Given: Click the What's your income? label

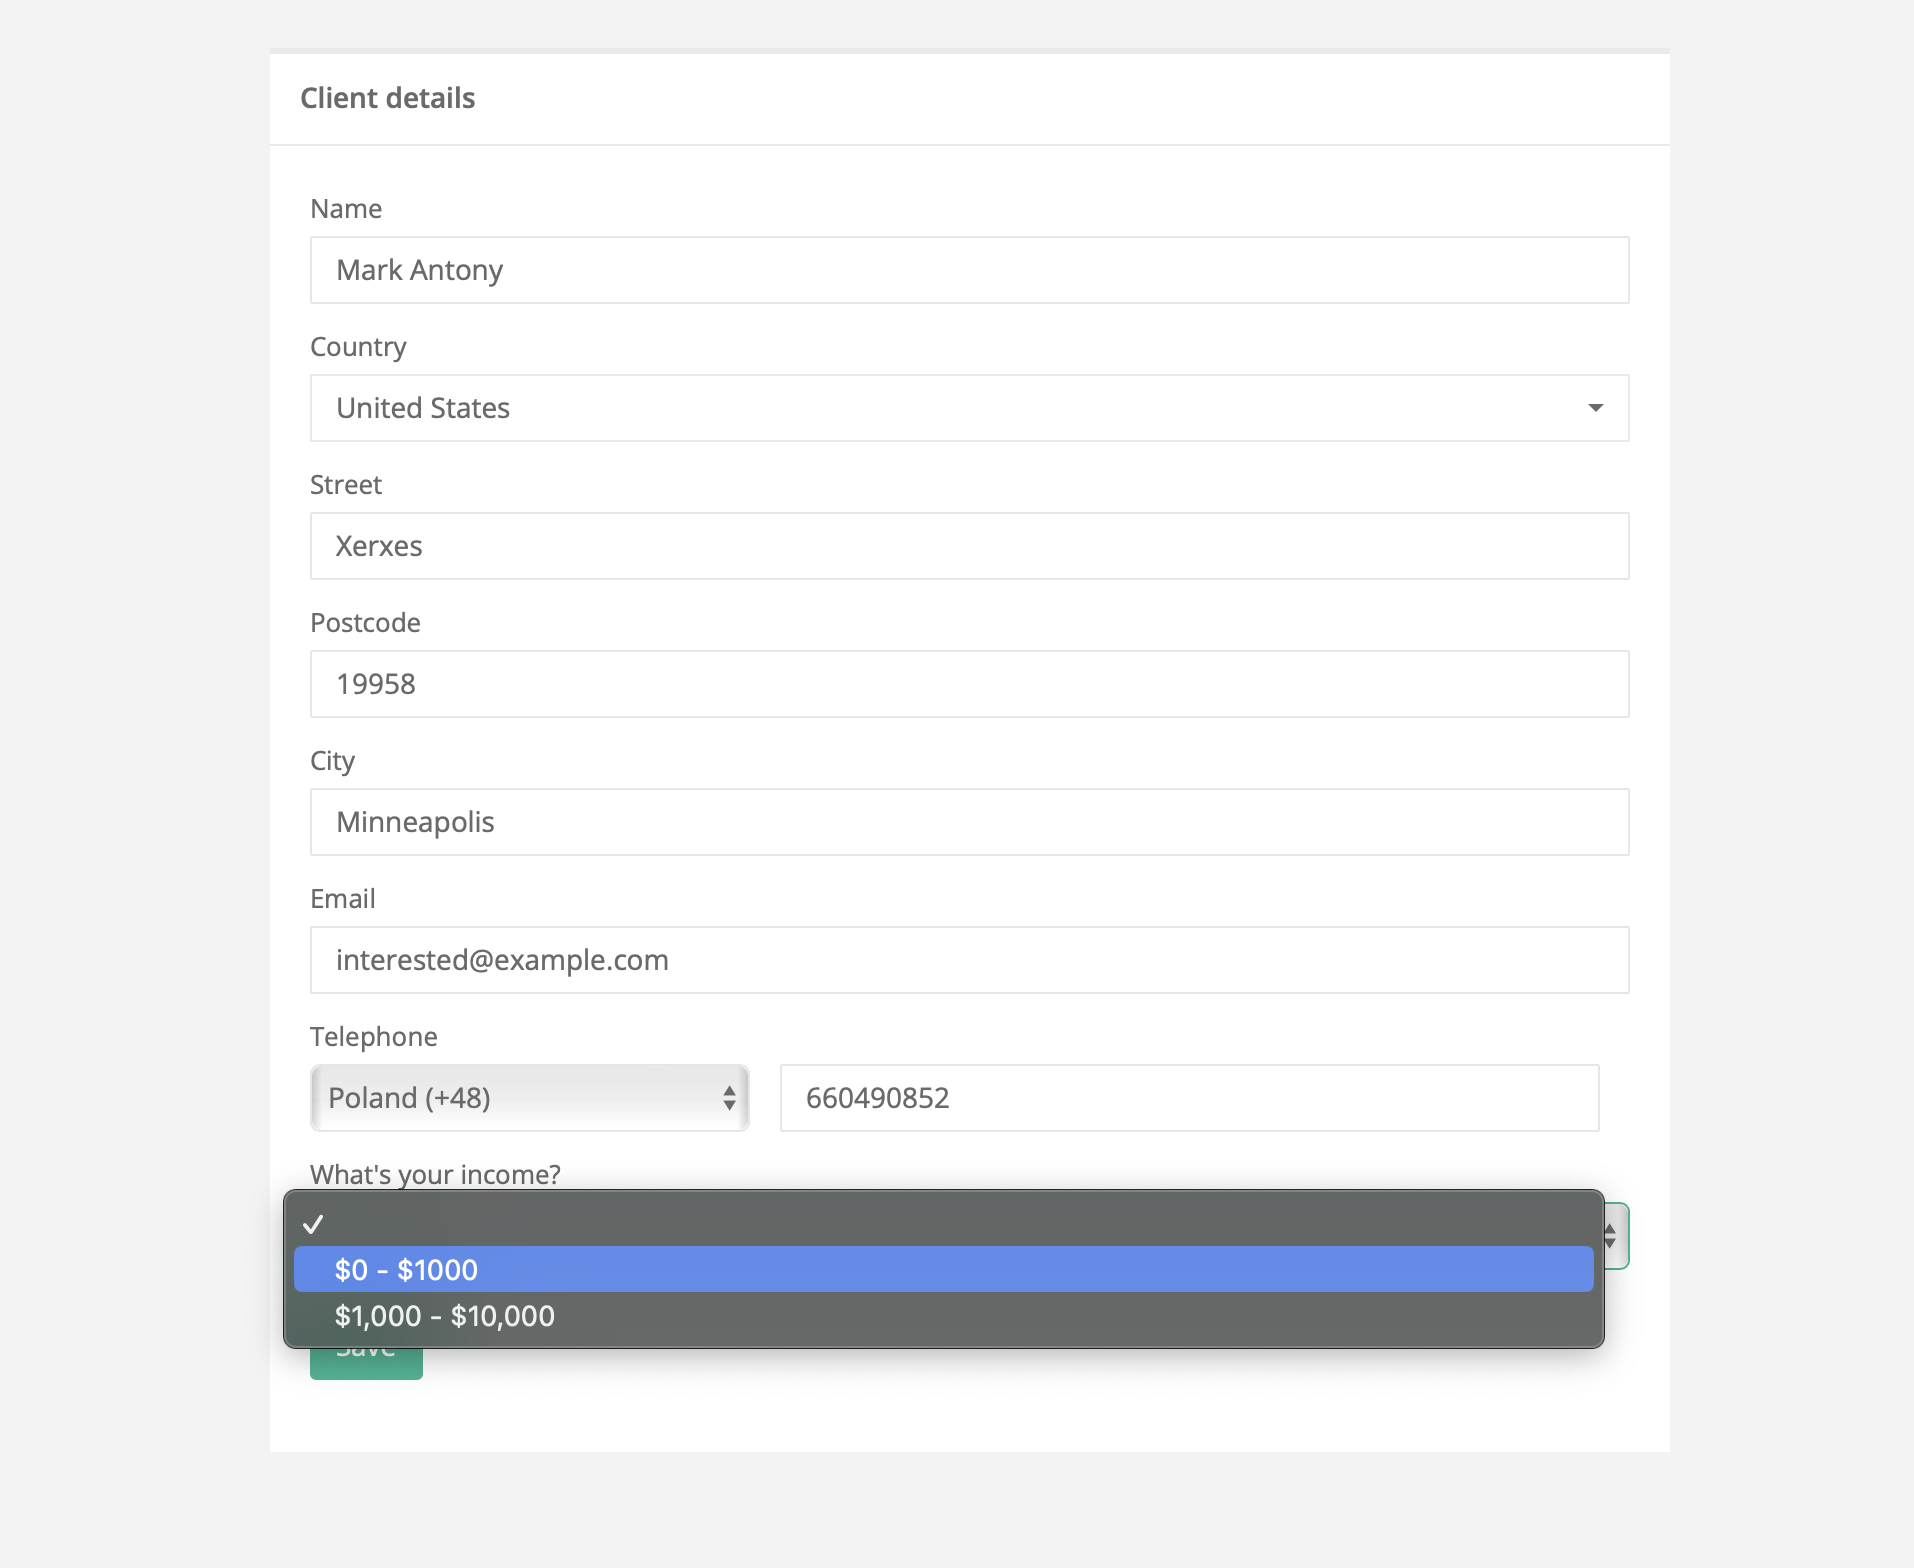Looking at the screenshot, I should pos(435,1174).
